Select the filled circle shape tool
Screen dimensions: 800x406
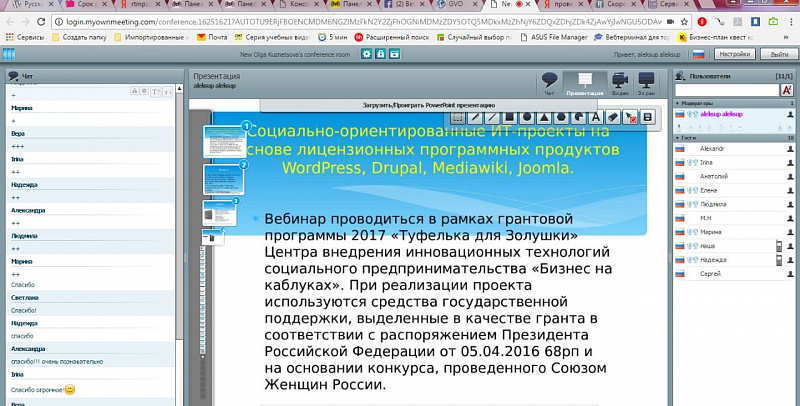click(527, 117)
